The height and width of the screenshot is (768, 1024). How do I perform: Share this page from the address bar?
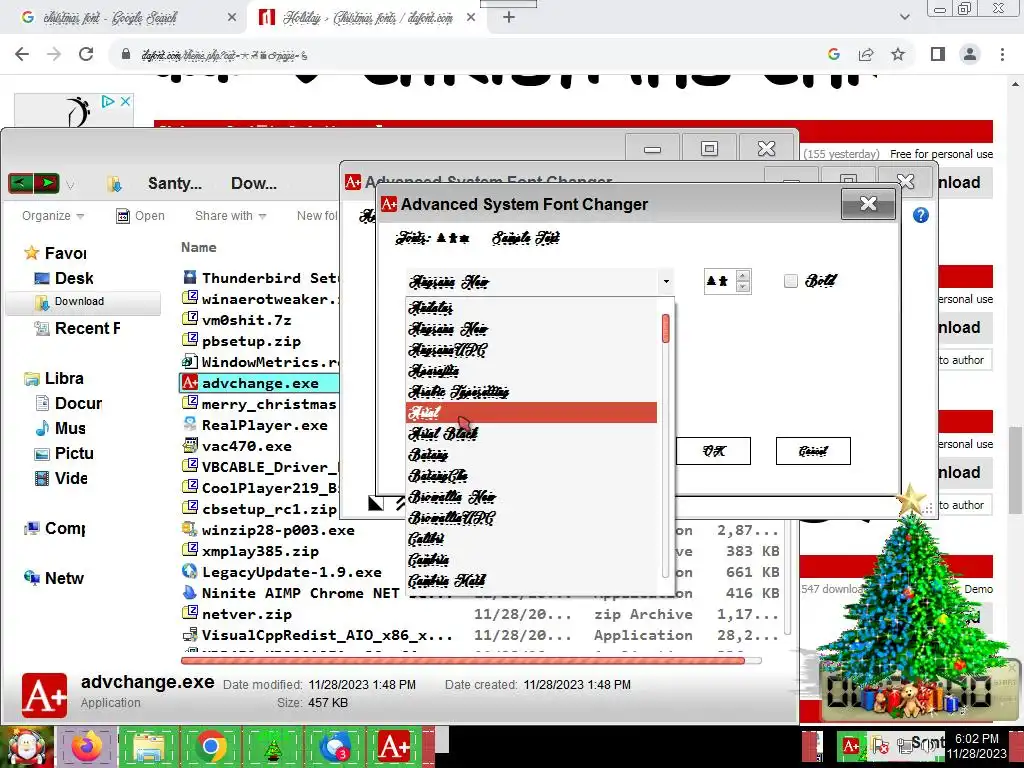click(x=866, y=54)
